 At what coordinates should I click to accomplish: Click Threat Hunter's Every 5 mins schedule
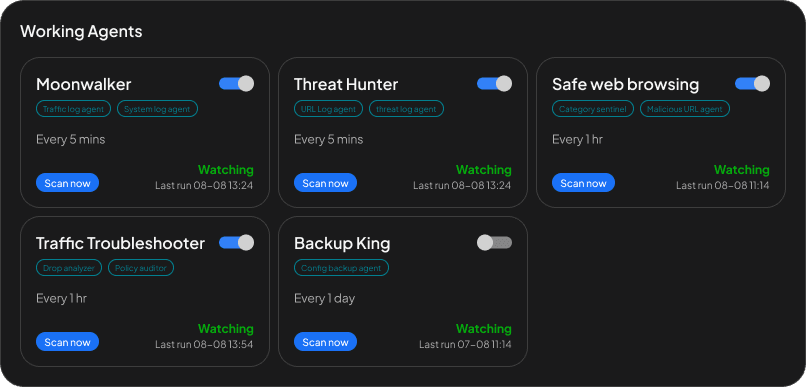(329, 139)
